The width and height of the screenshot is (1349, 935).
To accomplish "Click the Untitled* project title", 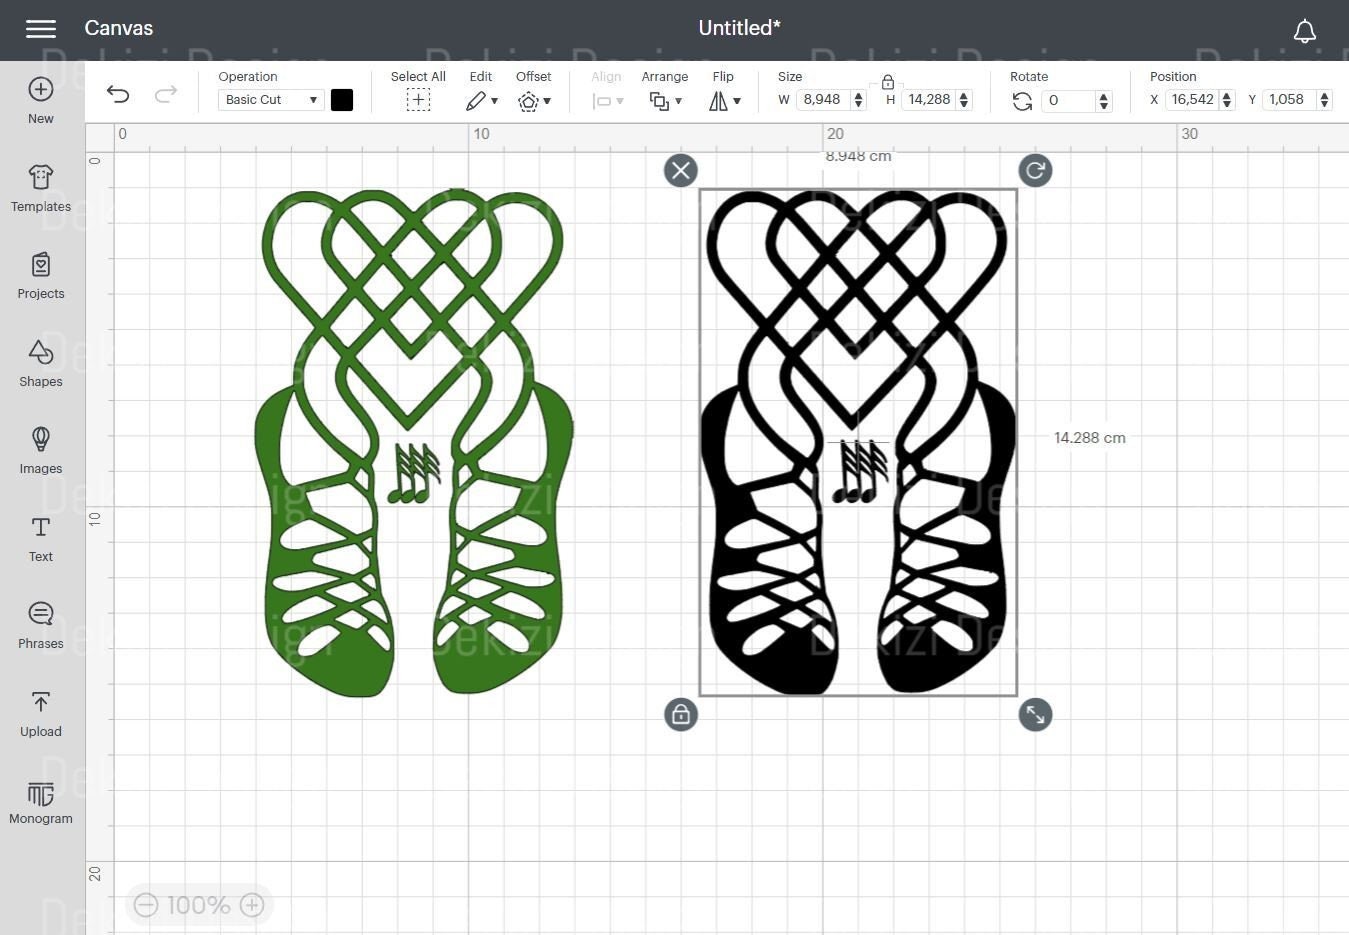I will pos(739,28).
